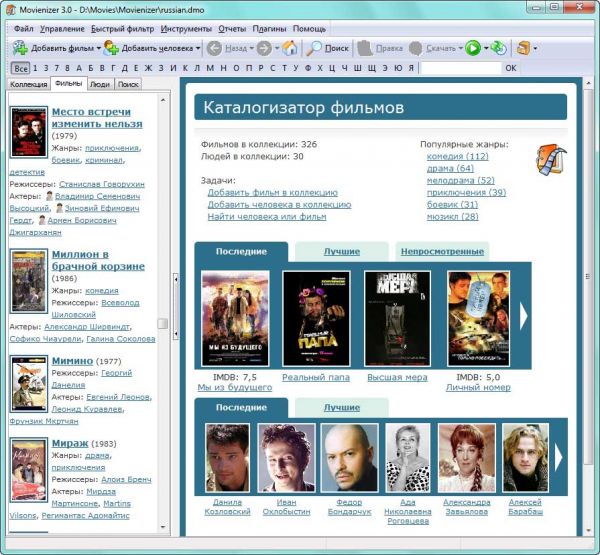The width and height of the screenshot is (600, 555).
Task: Click the orange catalog book toolbar icon
Action: coord(523,48)
